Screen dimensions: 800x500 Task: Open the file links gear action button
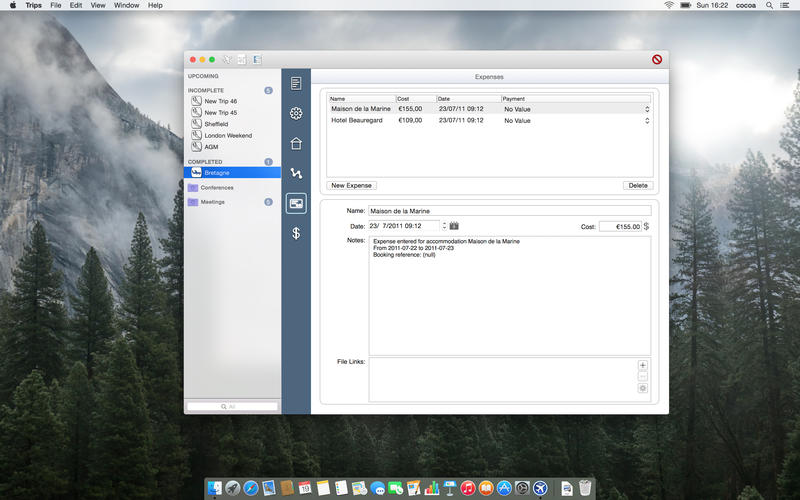coord(642,388)
